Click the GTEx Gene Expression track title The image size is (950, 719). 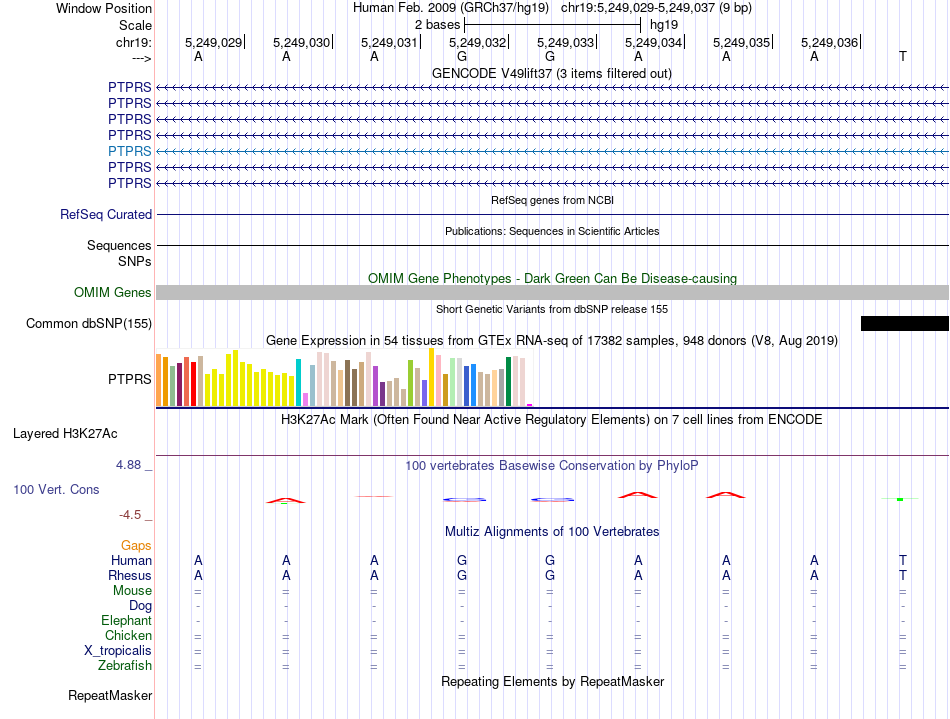tap(552, 340)
